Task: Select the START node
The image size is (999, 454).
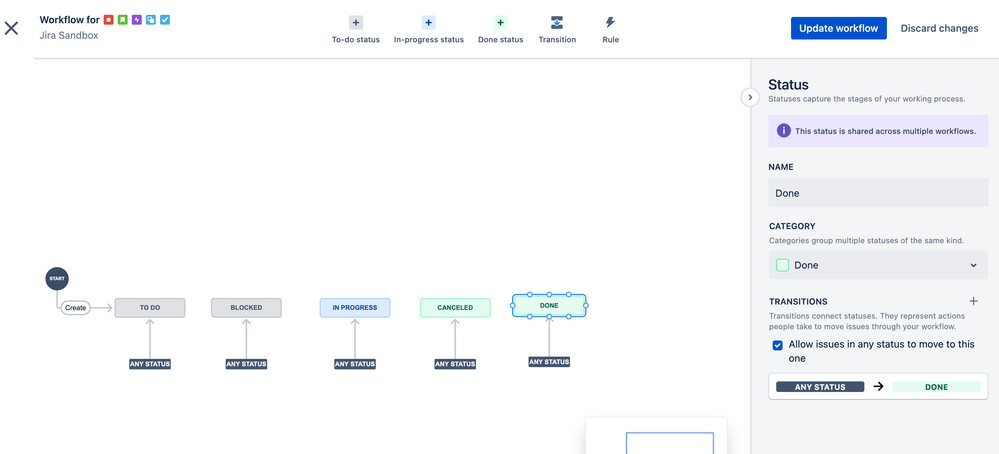Action: click(57, 279)
